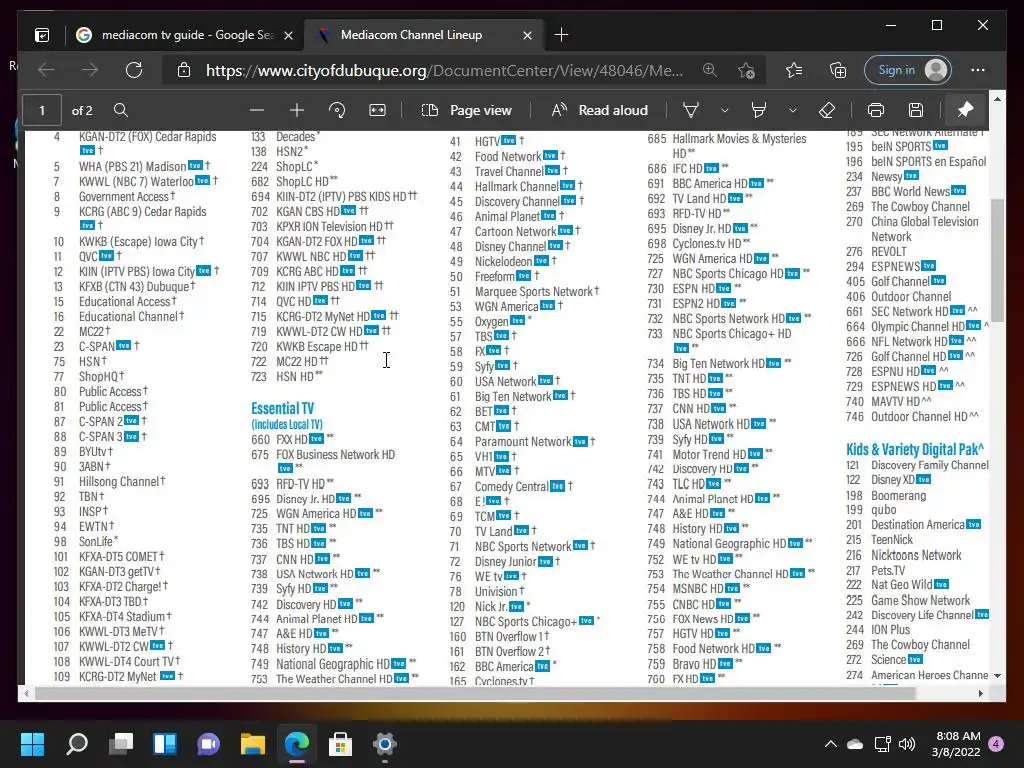Open browser Settings and more menu
This screenshot has height=768, width=1024.
pyautogui.click(x=978, y=70)
